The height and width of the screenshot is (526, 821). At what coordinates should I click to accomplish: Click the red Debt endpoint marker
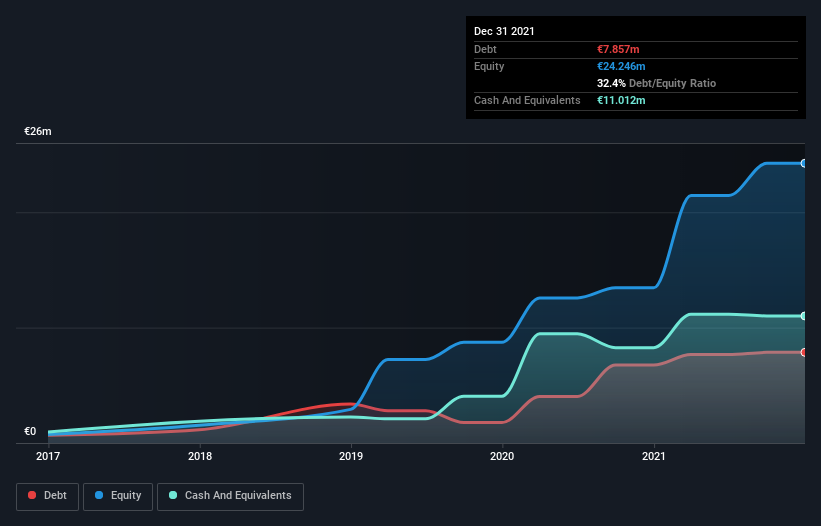point(804,352)
